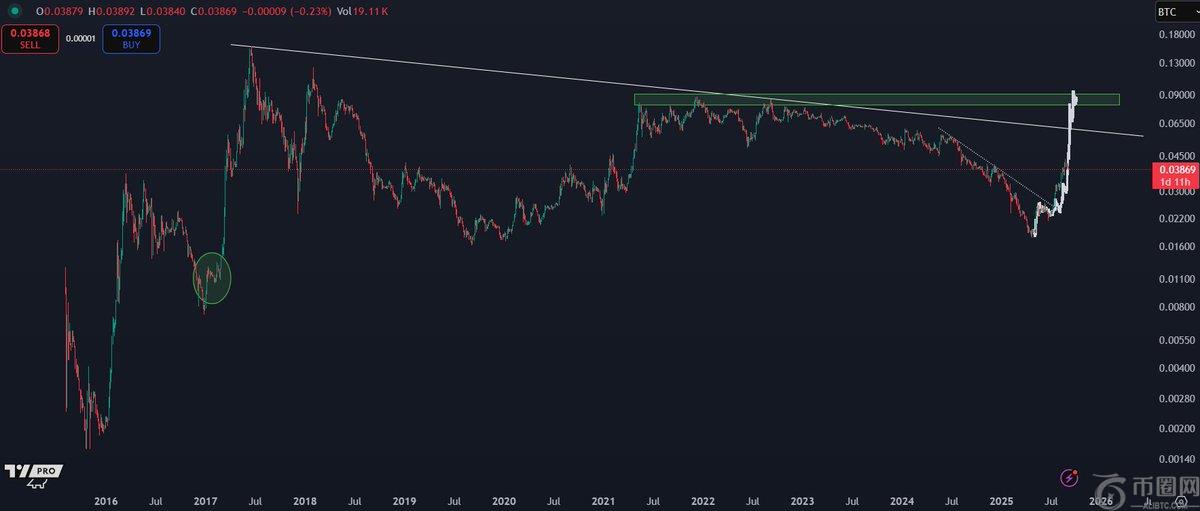Click the green market status dot
Image resolution: width=1200 pixels, height=511 pixels.
point(12,11)
